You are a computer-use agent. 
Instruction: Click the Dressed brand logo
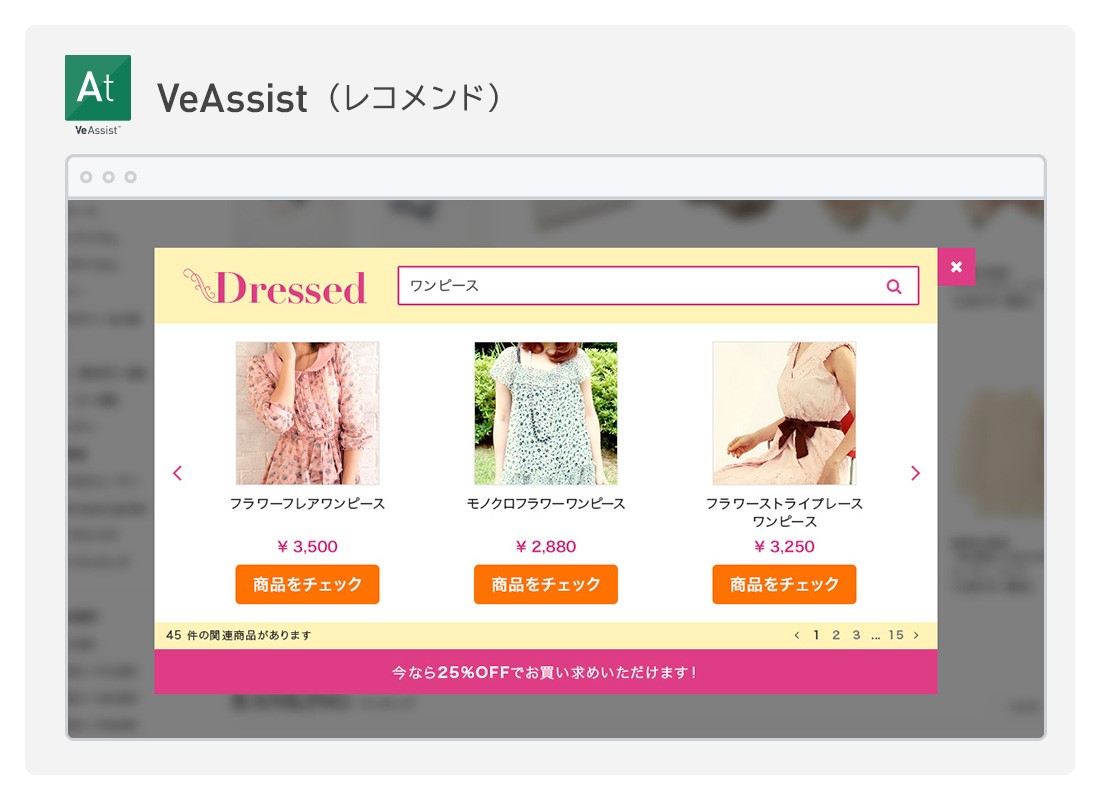274,286
